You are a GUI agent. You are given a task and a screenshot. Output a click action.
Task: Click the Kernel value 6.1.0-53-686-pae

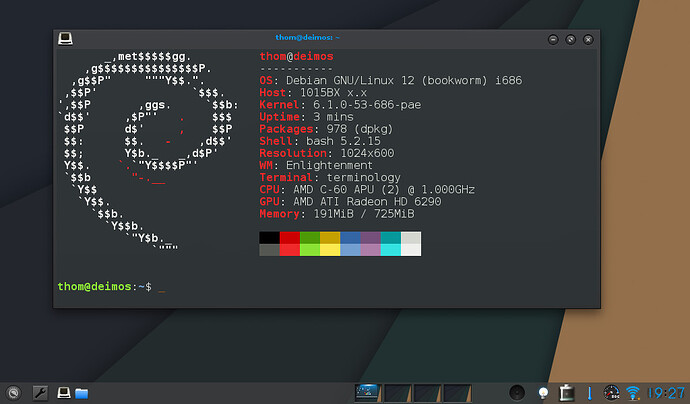click(x=367, y=105)
